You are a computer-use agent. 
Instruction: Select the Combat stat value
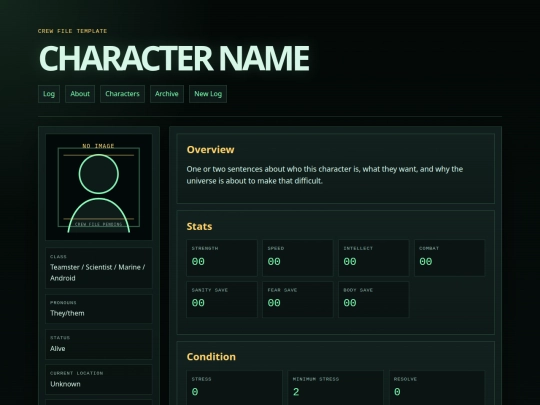(x=426, y=262)
